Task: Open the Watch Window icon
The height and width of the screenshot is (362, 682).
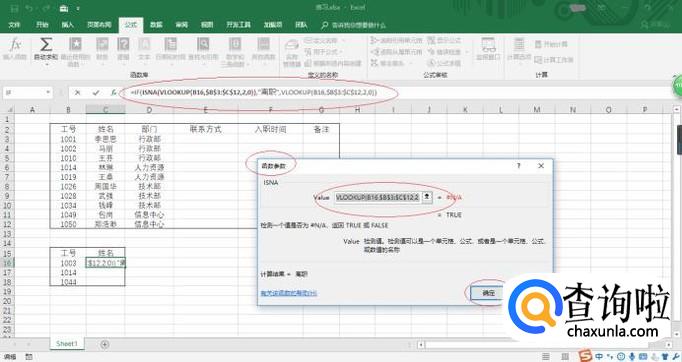Action: tap(488, 48)
